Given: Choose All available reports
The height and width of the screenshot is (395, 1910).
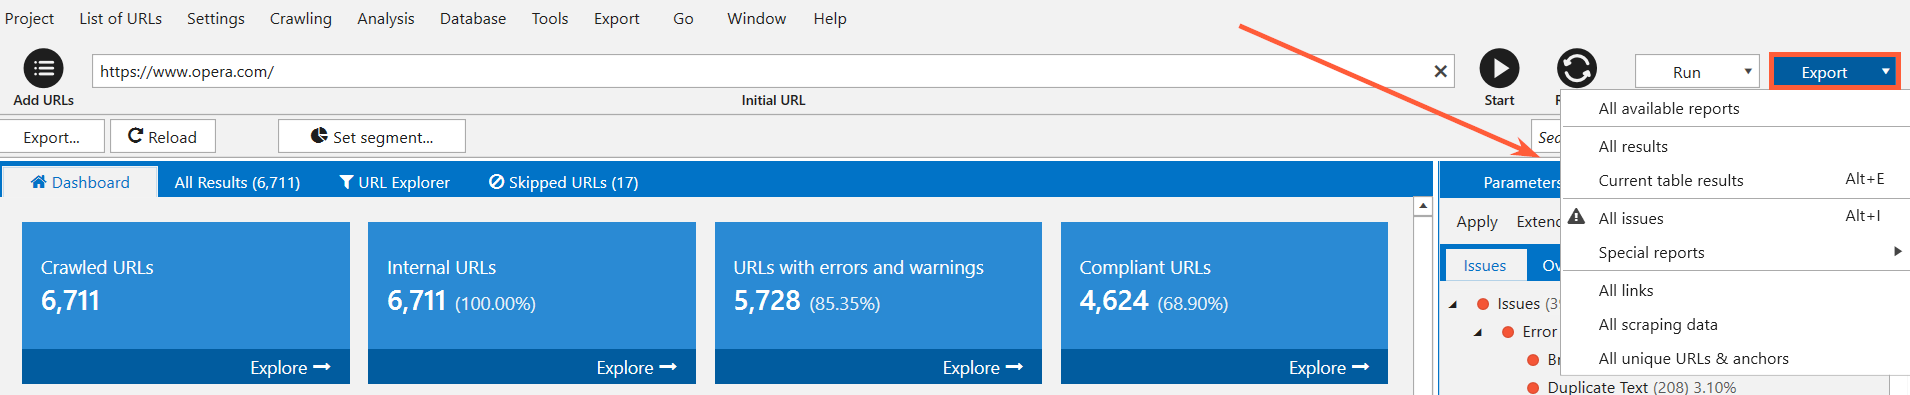Looking at the screenshot, I should click(x=1668, y=108).
